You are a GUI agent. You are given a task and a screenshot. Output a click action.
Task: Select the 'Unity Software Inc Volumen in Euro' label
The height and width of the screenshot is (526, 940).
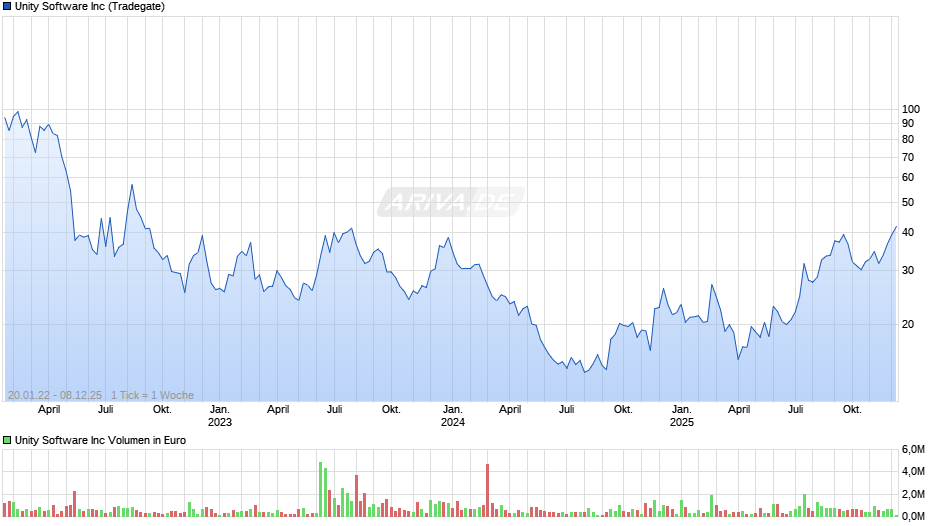point(100,440)
